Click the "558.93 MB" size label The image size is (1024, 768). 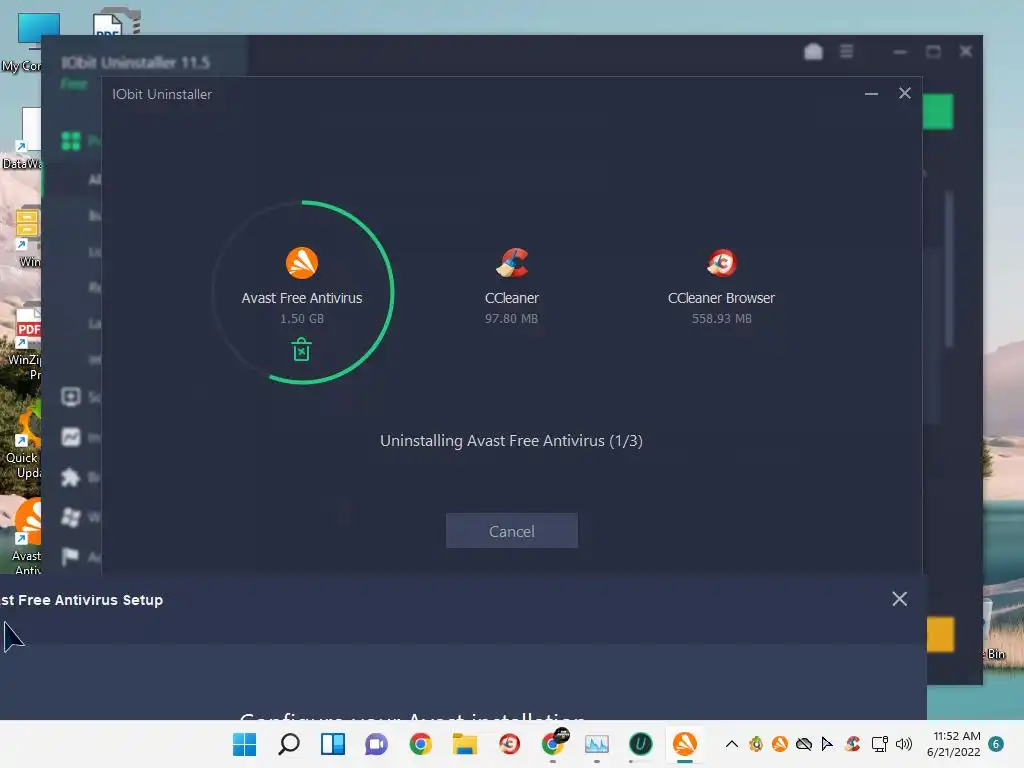coord(722,319)
